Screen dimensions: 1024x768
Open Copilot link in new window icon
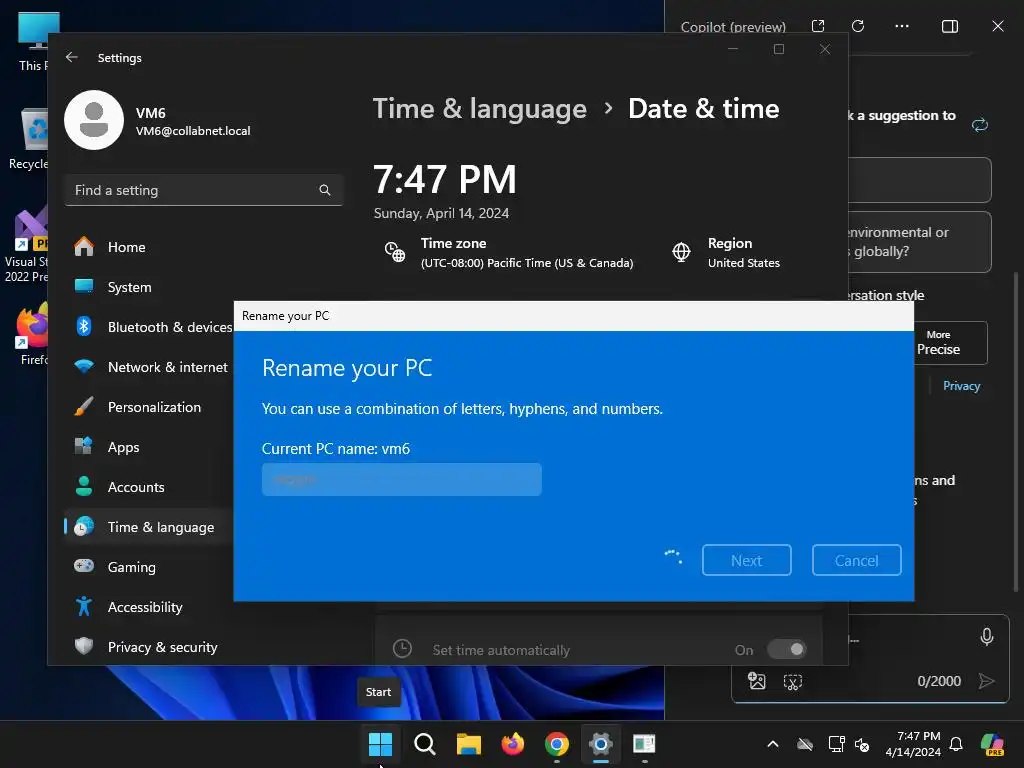818,26
